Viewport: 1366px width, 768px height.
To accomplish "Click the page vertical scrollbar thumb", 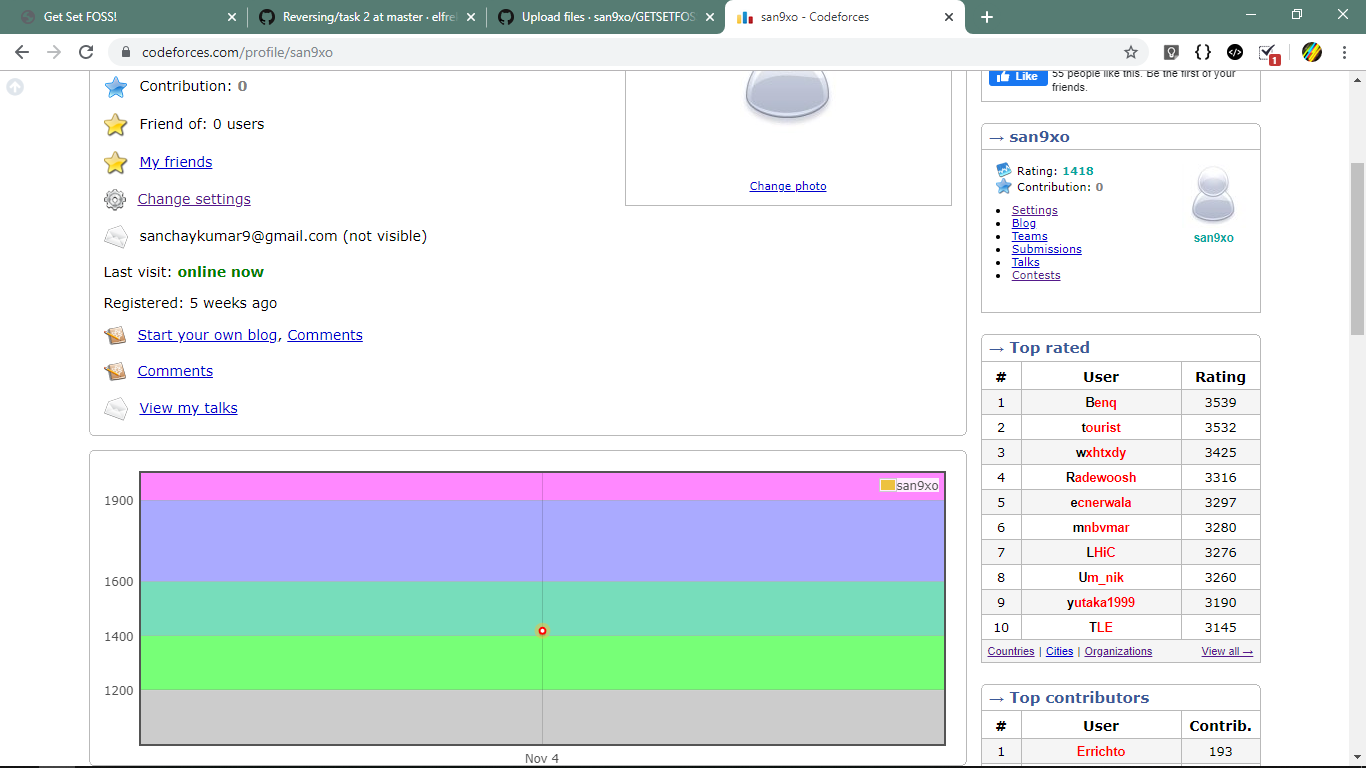I will 1357,248.
